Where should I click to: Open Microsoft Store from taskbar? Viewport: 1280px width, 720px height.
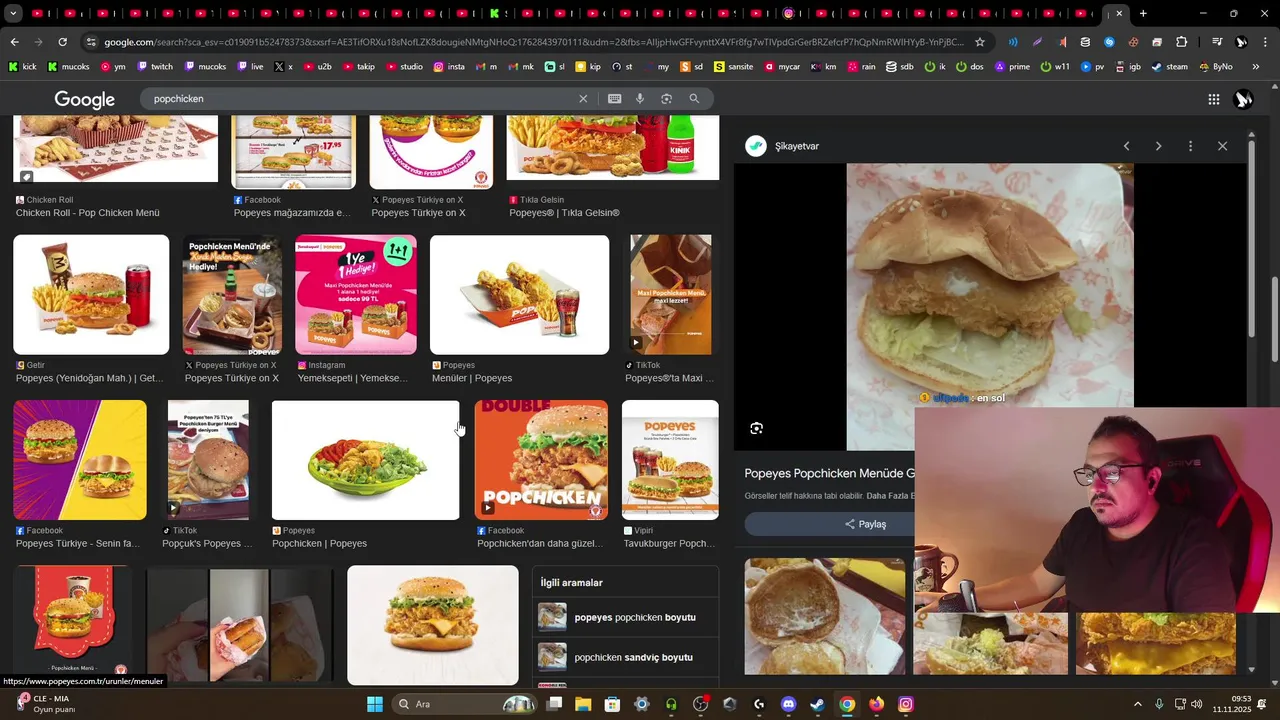(x=612, y=704)
